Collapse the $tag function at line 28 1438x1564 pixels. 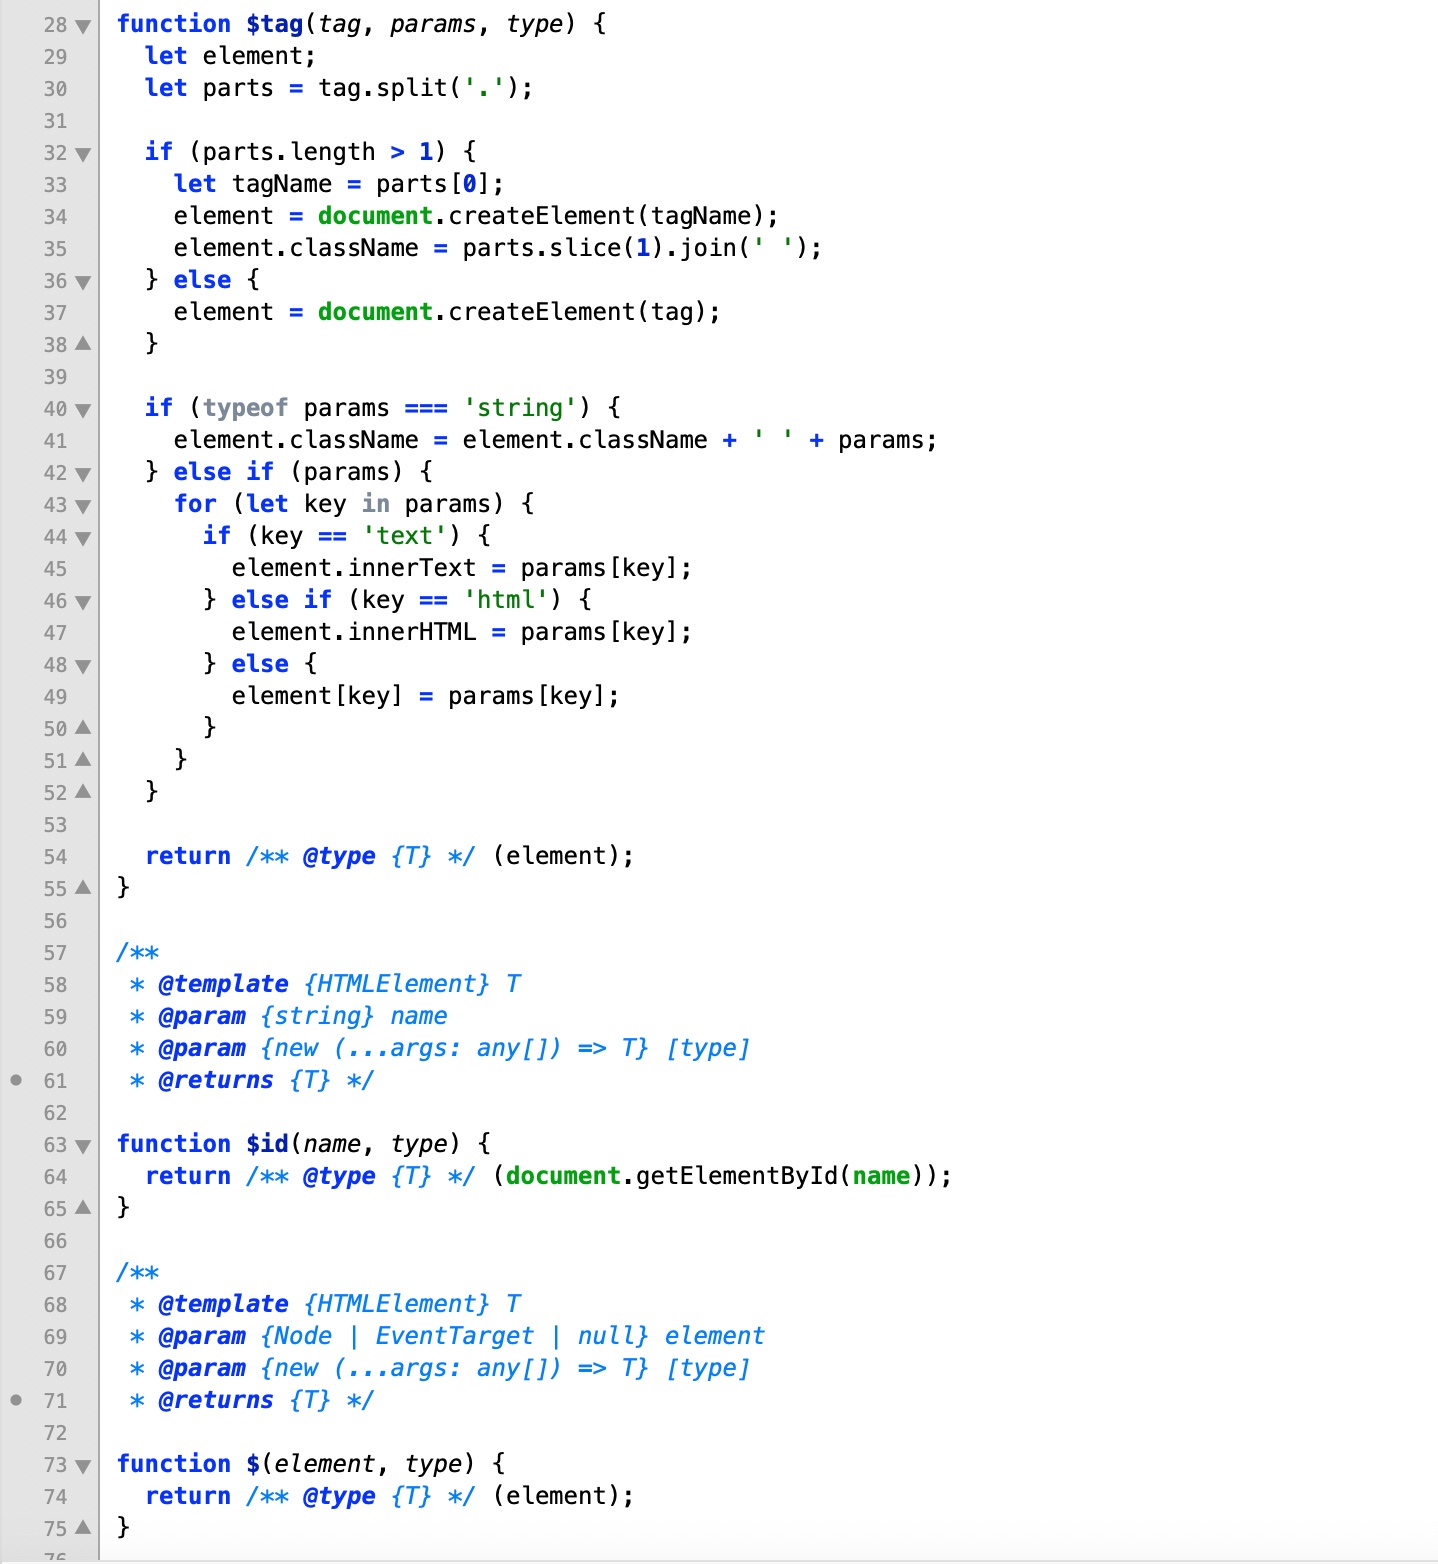pyautogui.click(x=83, y=26)
